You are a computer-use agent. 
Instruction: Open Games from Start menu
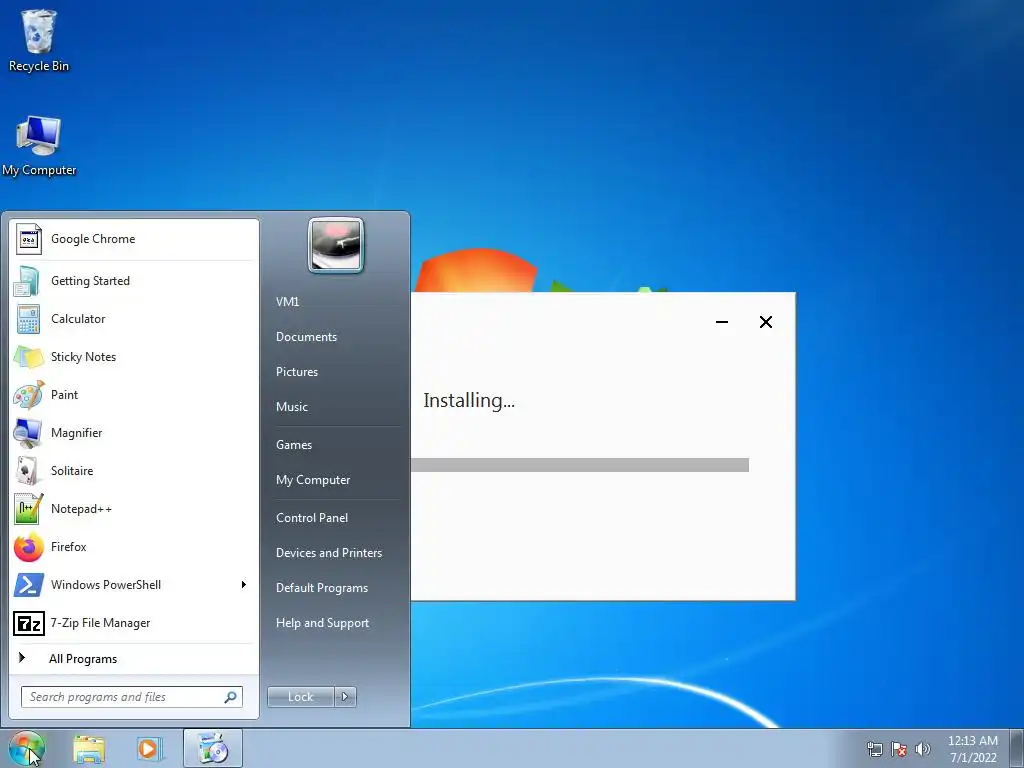(294, 445)
